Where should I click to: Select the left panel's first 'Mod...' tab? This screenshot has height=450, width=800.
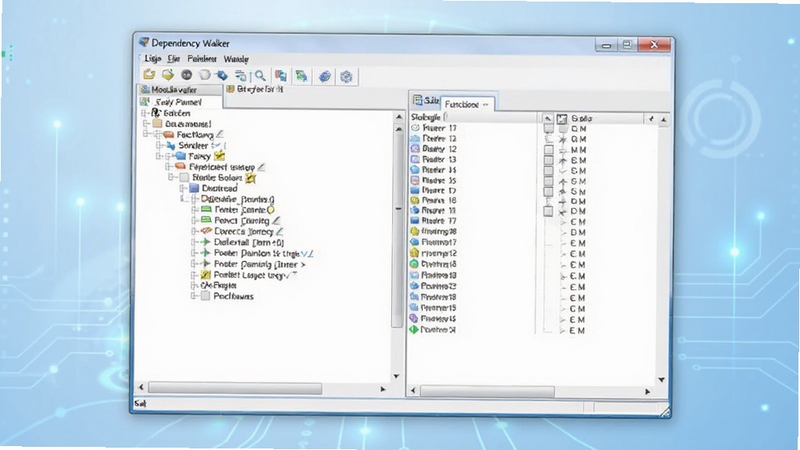(181, 89)
